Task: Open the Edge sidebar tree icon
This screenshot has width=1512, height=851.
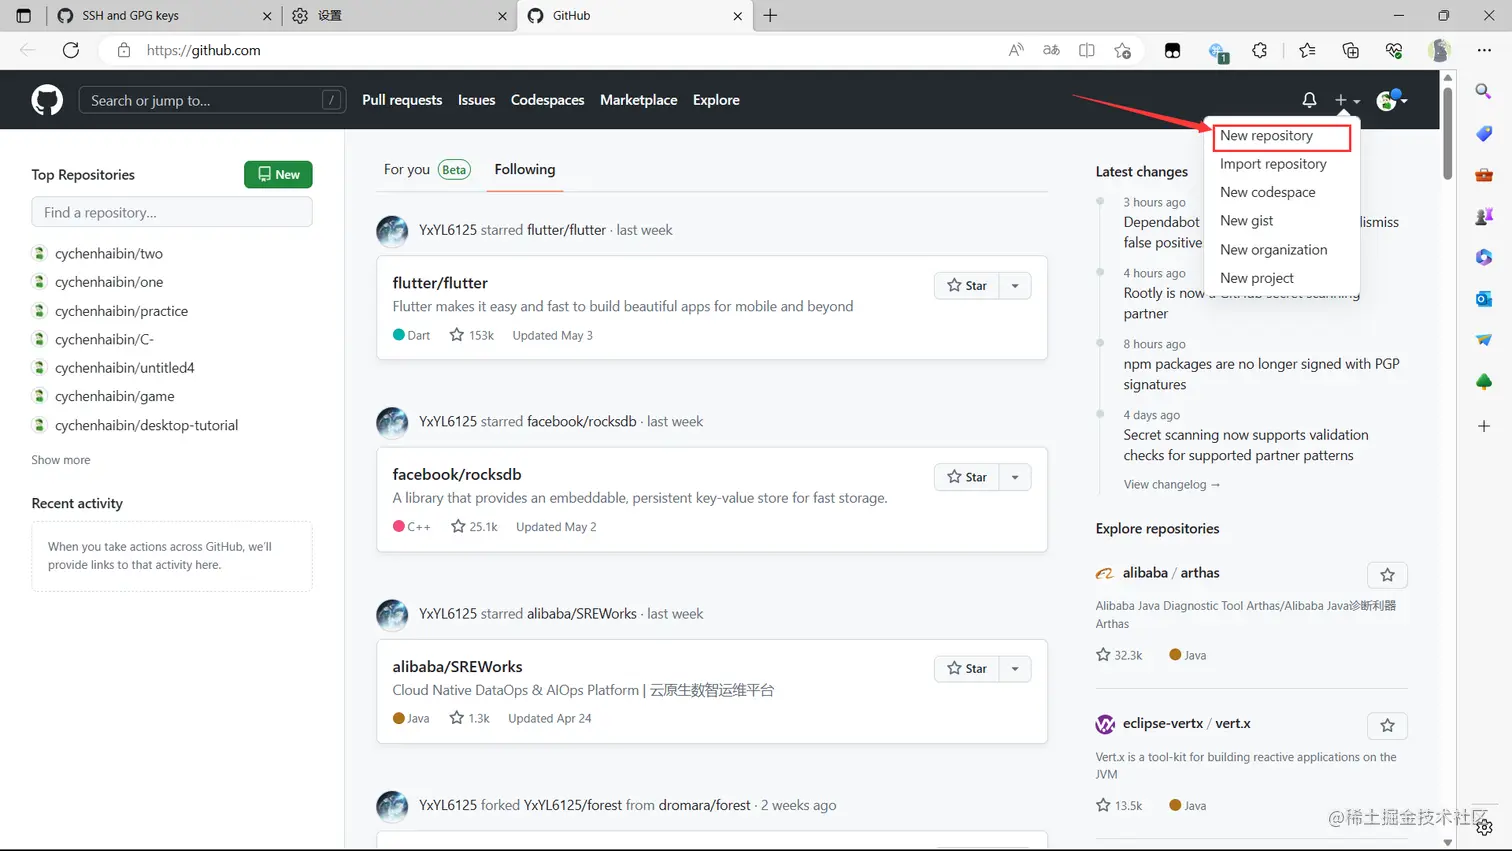Action: (1484, 381)
